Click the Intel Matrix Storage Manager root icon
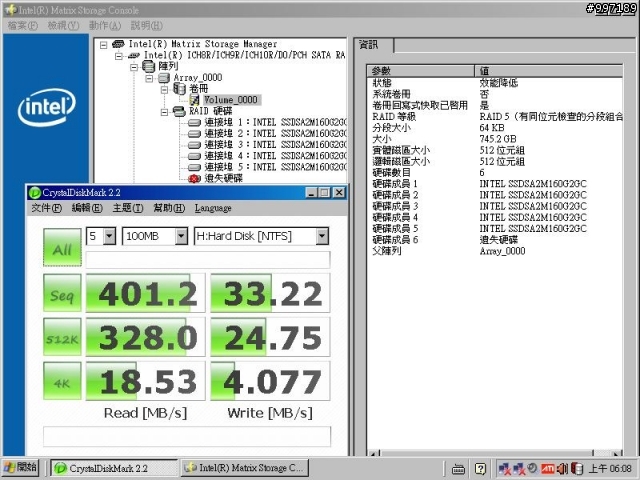The height and width of the screenshot is (480, 640). [118, 43]
